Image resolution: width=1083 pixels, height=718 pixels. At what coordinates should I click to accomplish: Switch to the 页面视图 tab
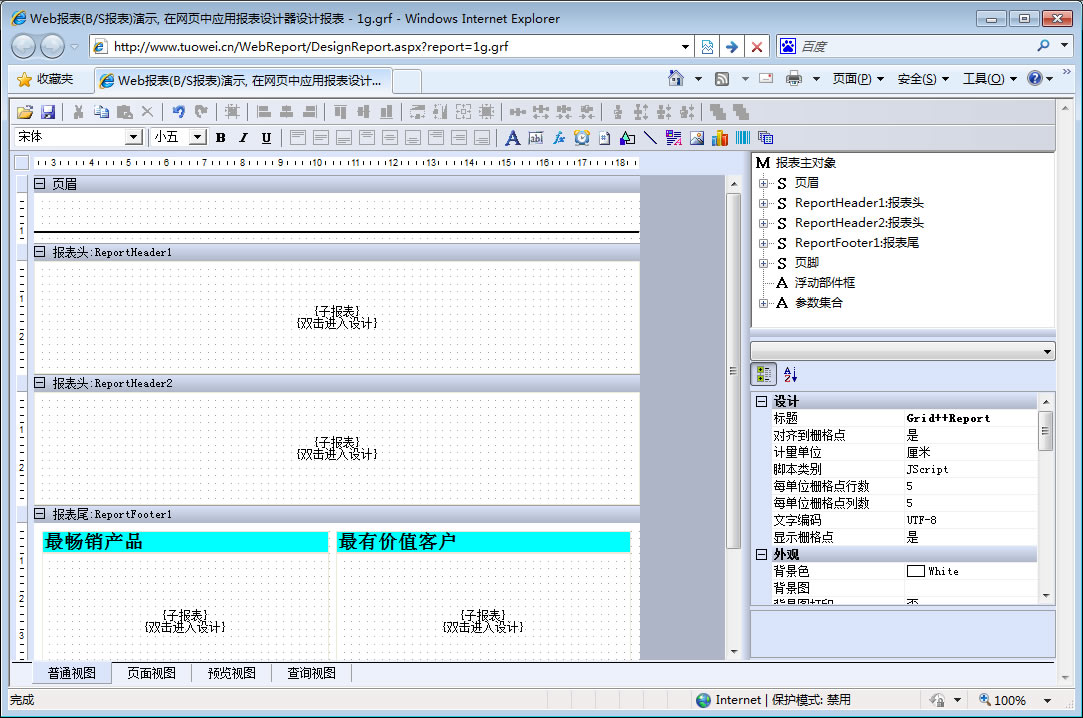click(x=151, y=673)
